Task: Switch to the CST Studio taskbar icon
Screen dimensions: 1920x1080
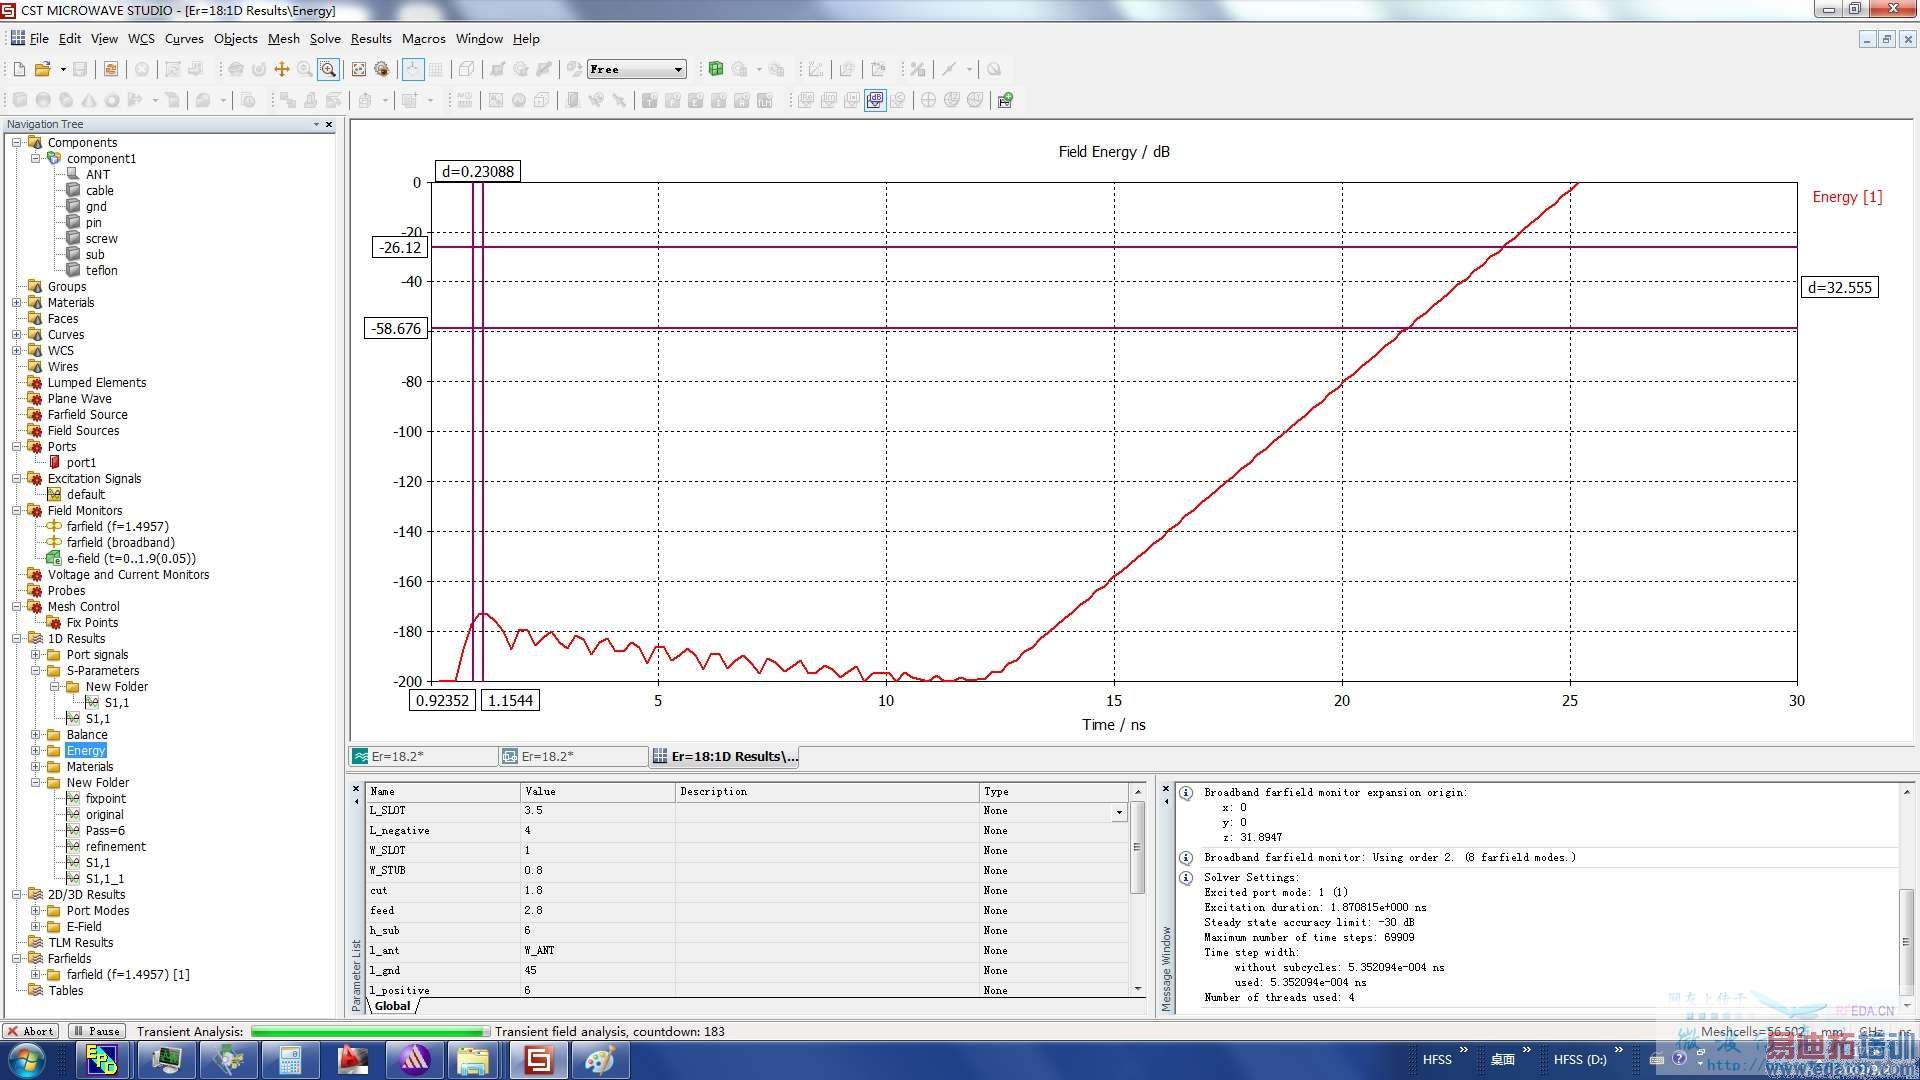Action: click(x=538, y=1060)
